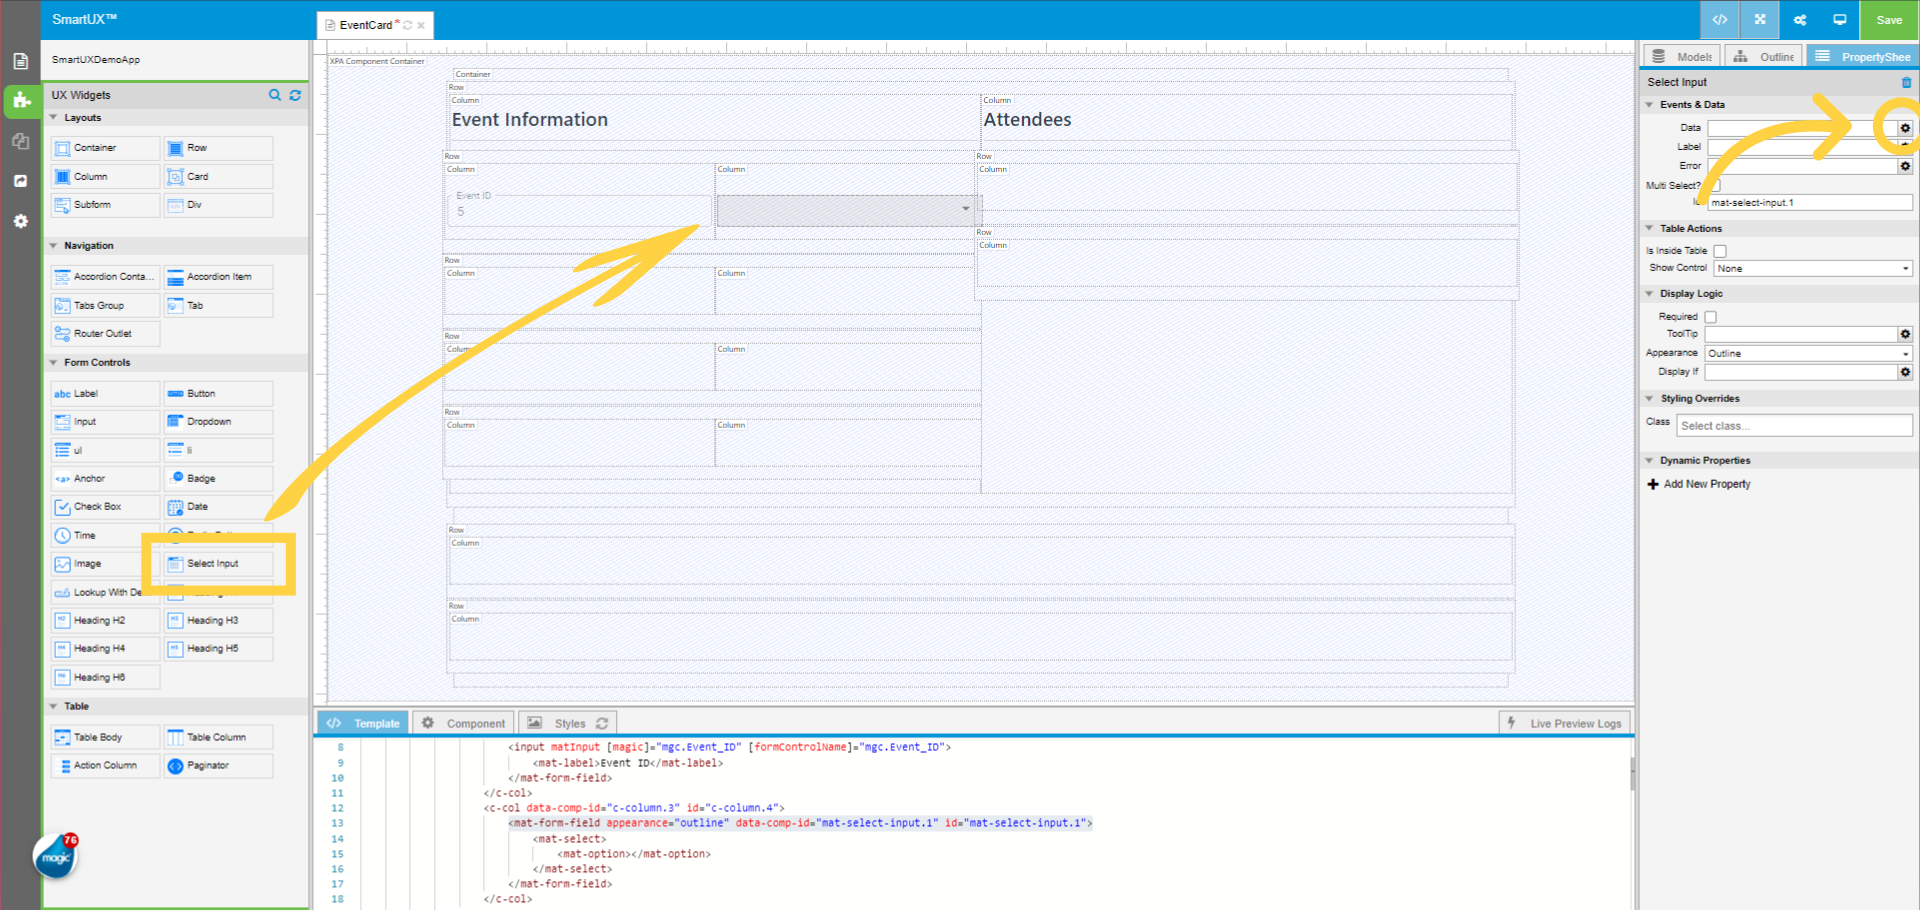Screen dimensions: 1920x910
Task: Open the code view icon in top toolbar
Action: [1720, 19]
